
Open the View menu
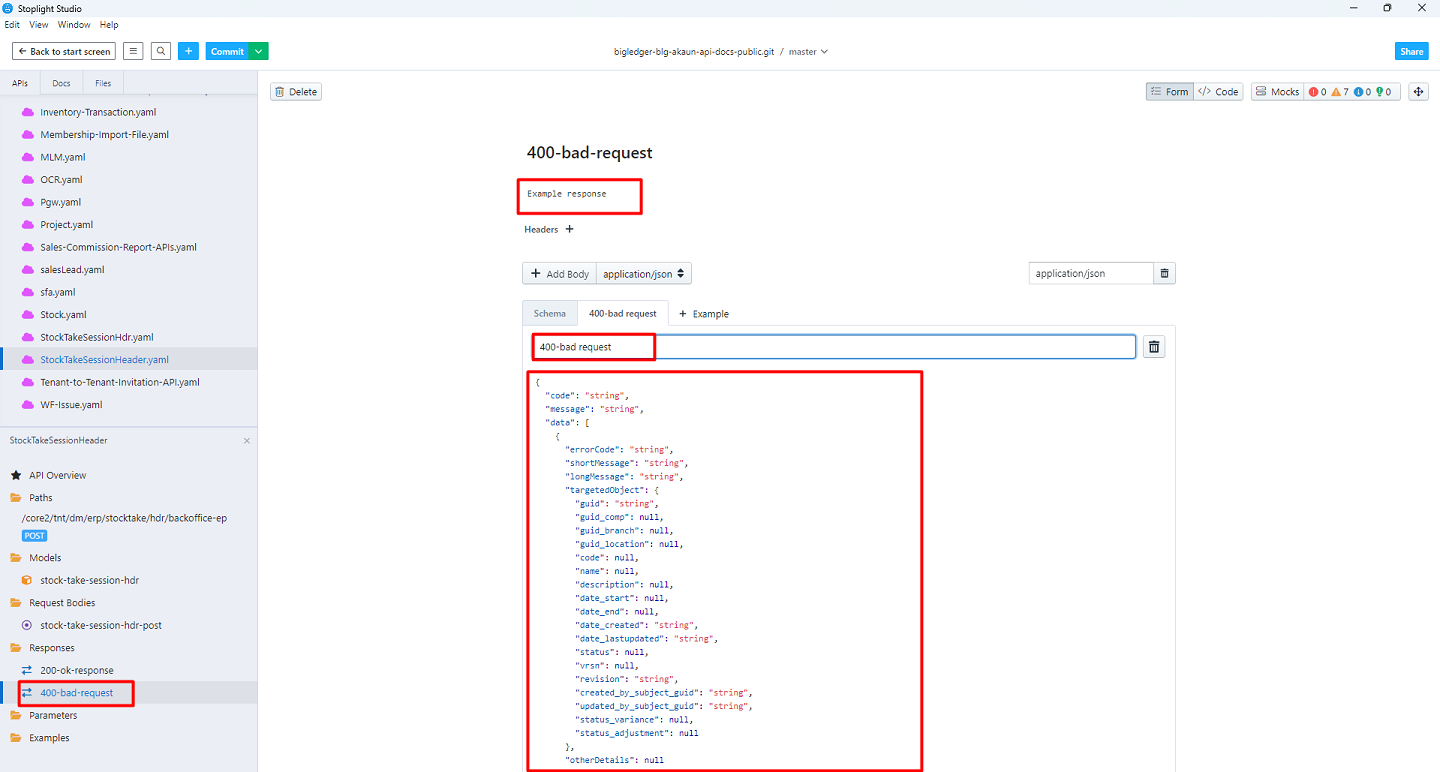(39, 25)
